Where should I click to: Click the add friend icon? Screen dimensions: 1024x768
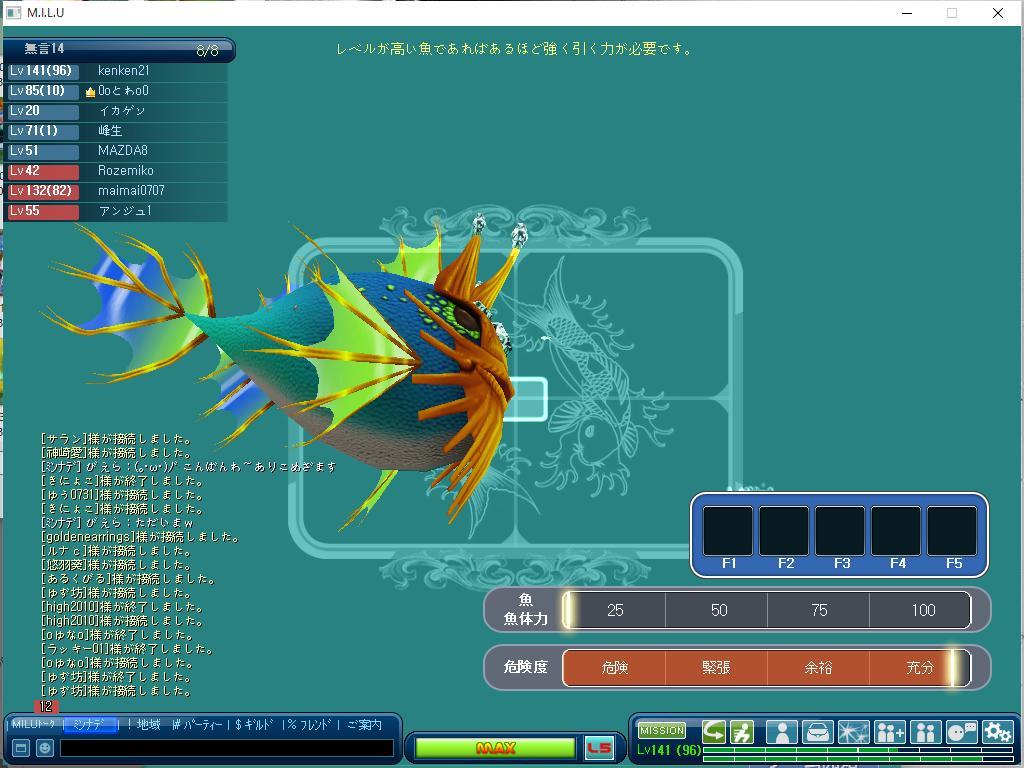pos(889,733)
